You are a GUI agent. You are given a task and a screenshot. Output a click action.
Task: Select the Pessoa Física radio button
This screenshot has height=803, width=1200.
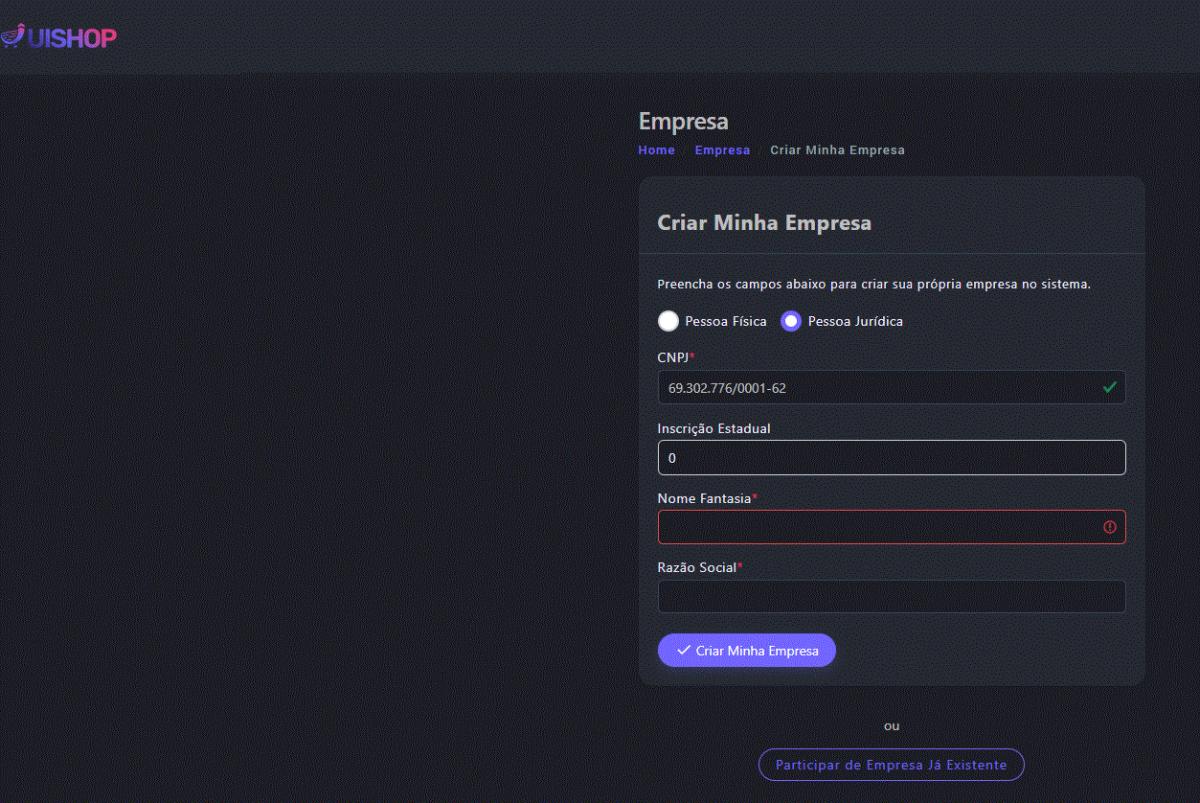pyautogui.click(x=668, y=322)
